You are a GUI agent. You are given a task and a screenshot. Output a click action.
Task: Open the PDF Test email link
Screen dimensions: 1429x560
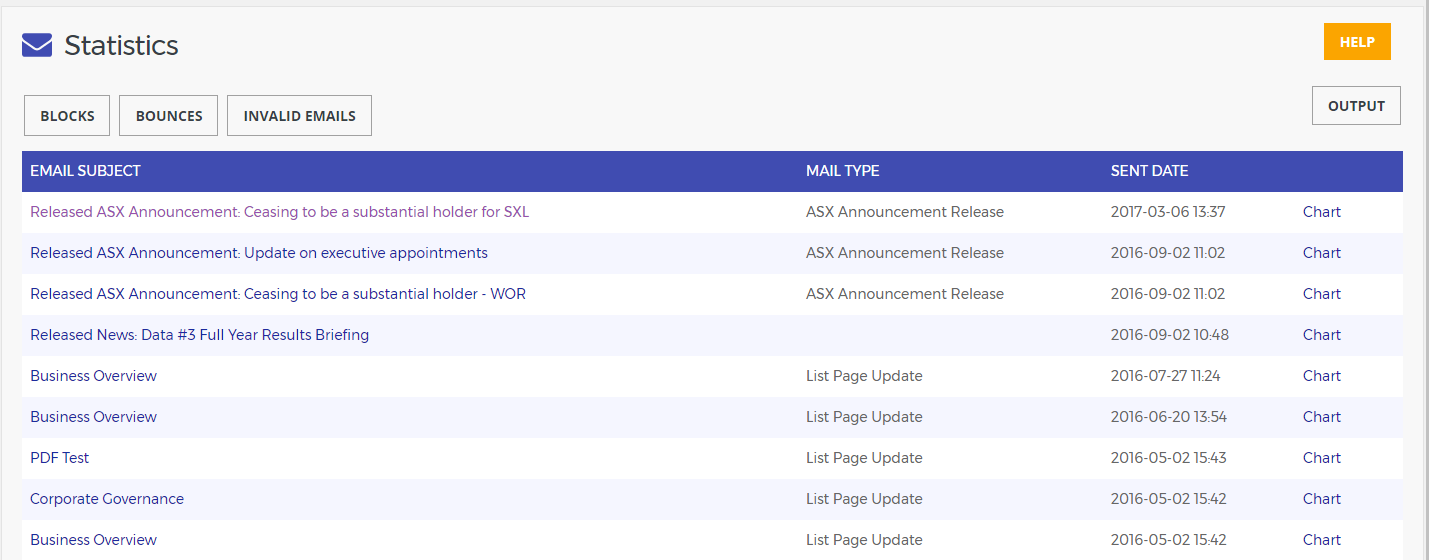click(59, 458)
